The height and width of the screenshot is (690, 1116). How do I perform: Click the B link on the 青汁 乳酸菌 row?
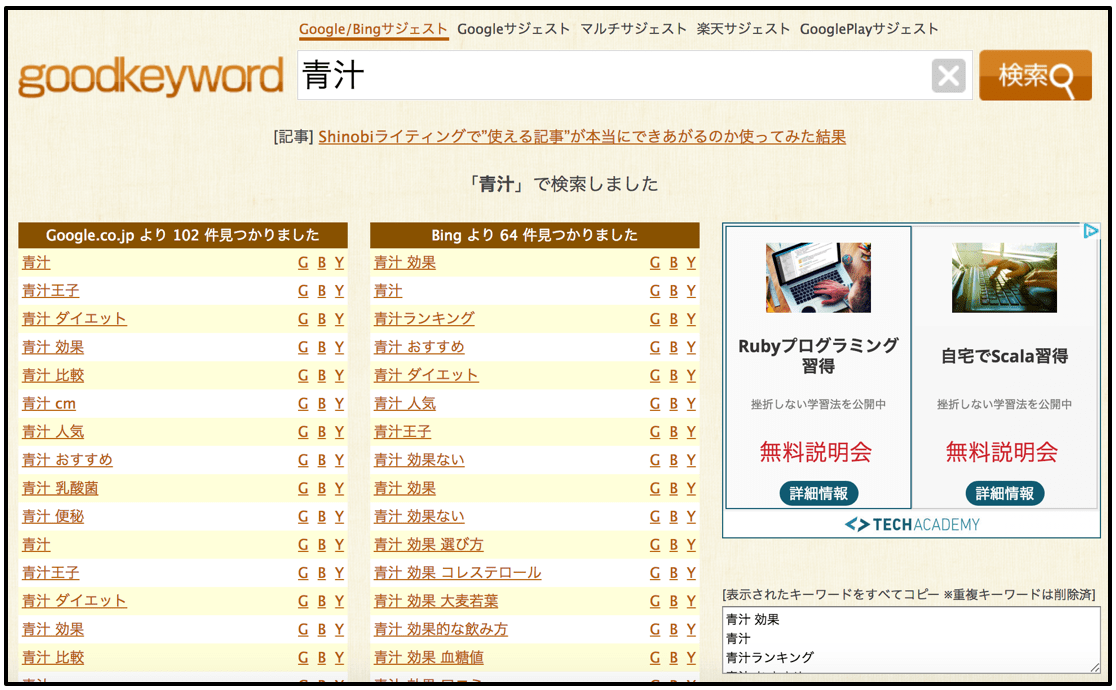click(322, 488)
